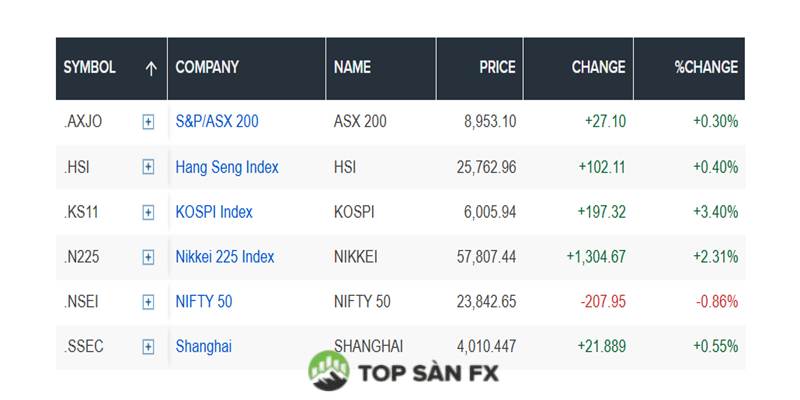Sort by the COMPANY column header

coord(207,68)
